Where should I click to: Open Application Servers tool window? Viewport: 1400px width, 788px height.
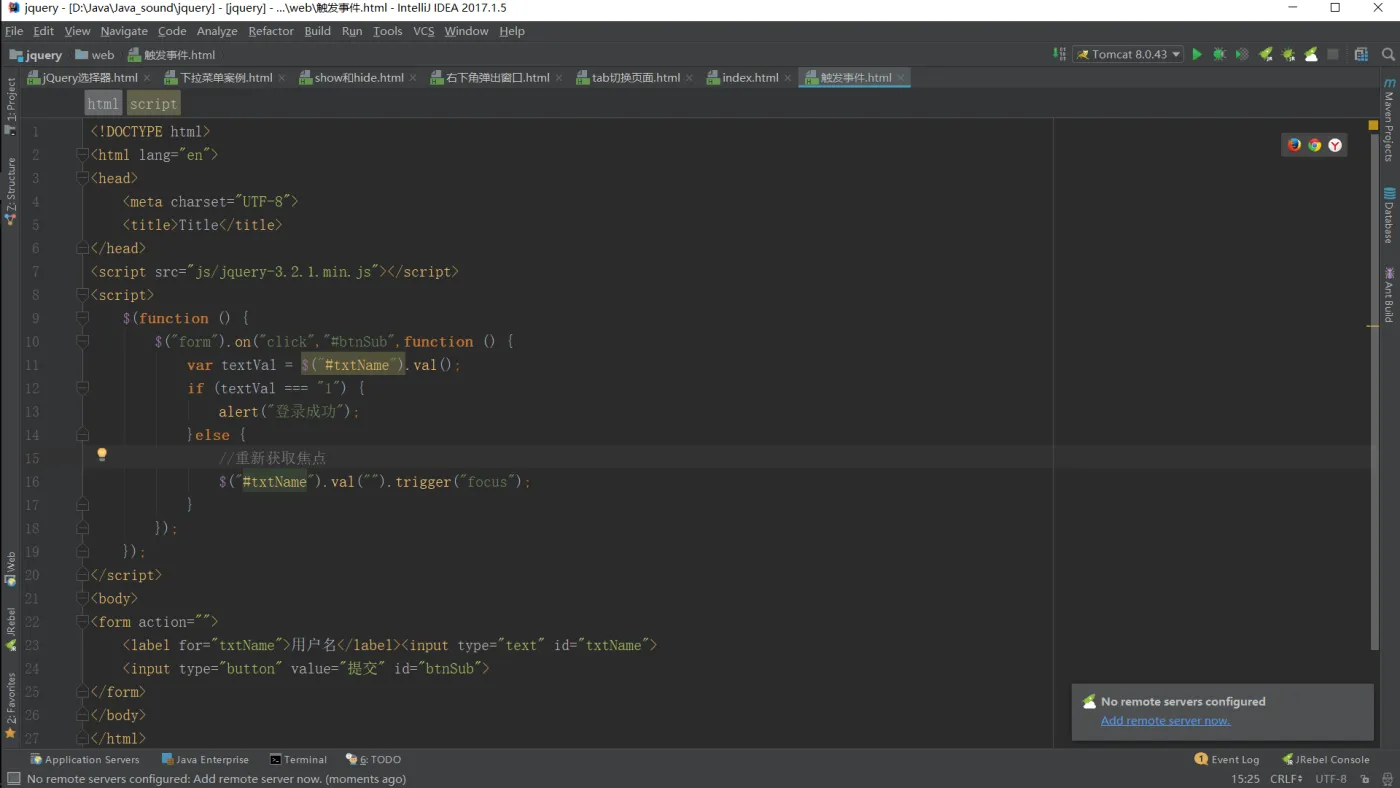click(x=85, y=760)
